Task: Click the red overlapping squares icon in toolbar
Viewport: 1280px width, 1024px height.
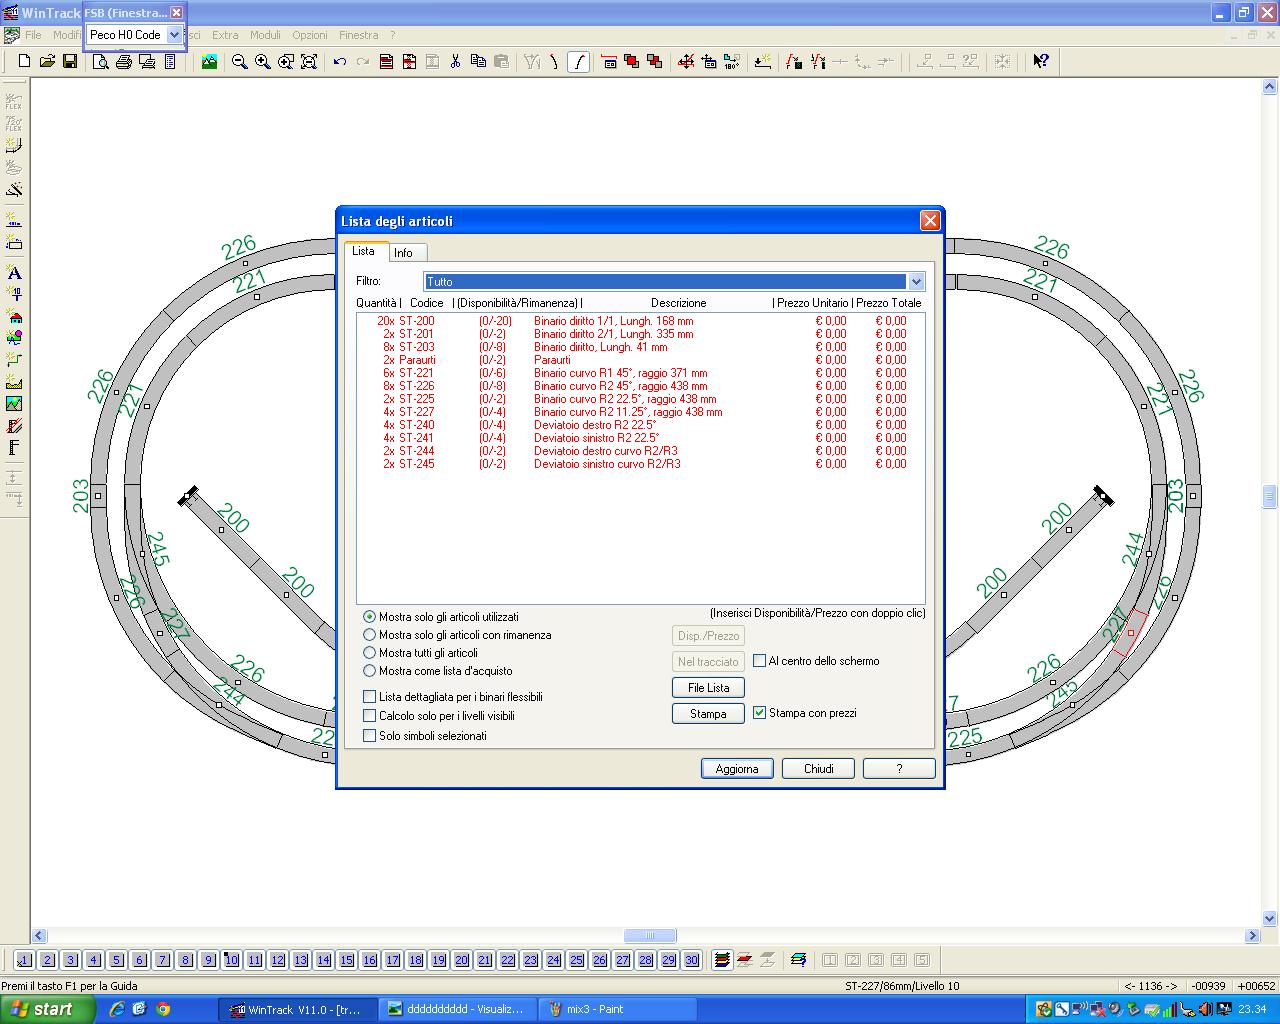Action: click(632, 62)
